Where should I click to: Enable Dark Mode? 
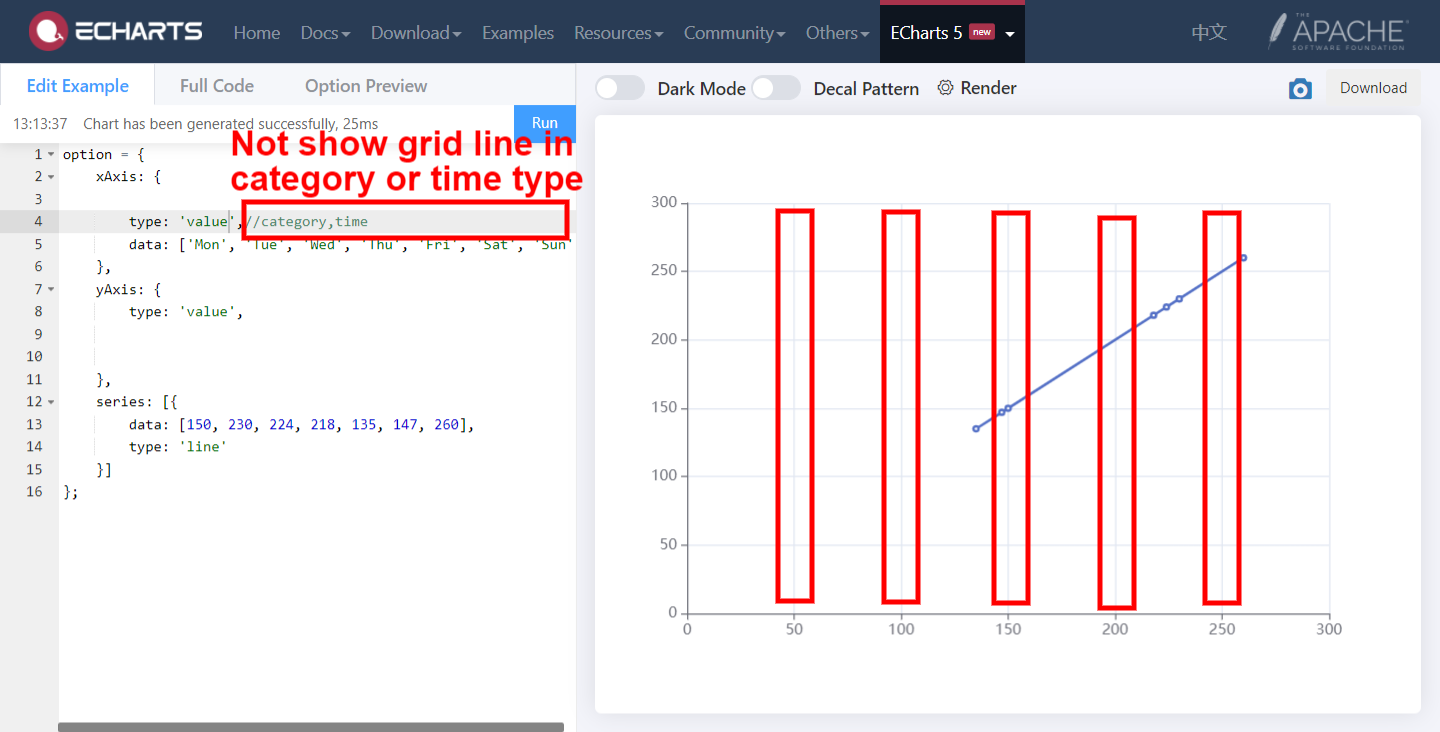click(x=619, y=88)
